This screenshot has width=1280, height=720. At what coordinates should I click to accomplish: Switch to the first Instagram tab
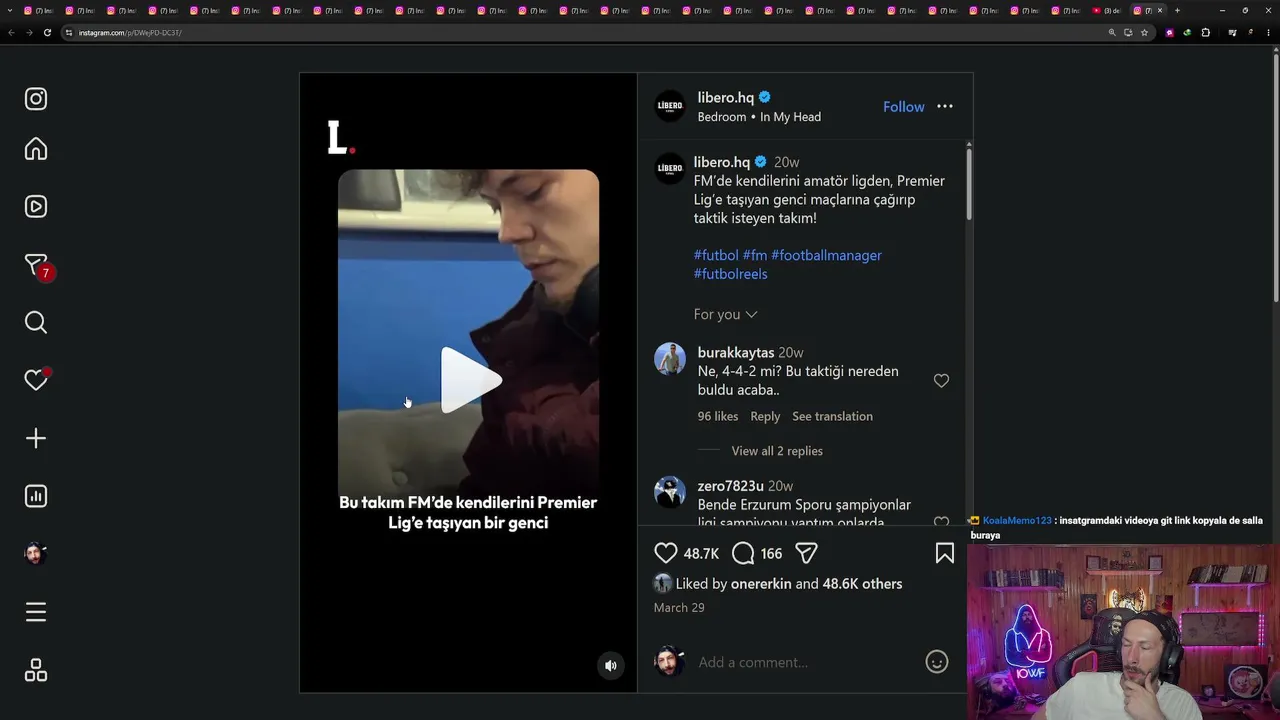(x=38, y=11)
